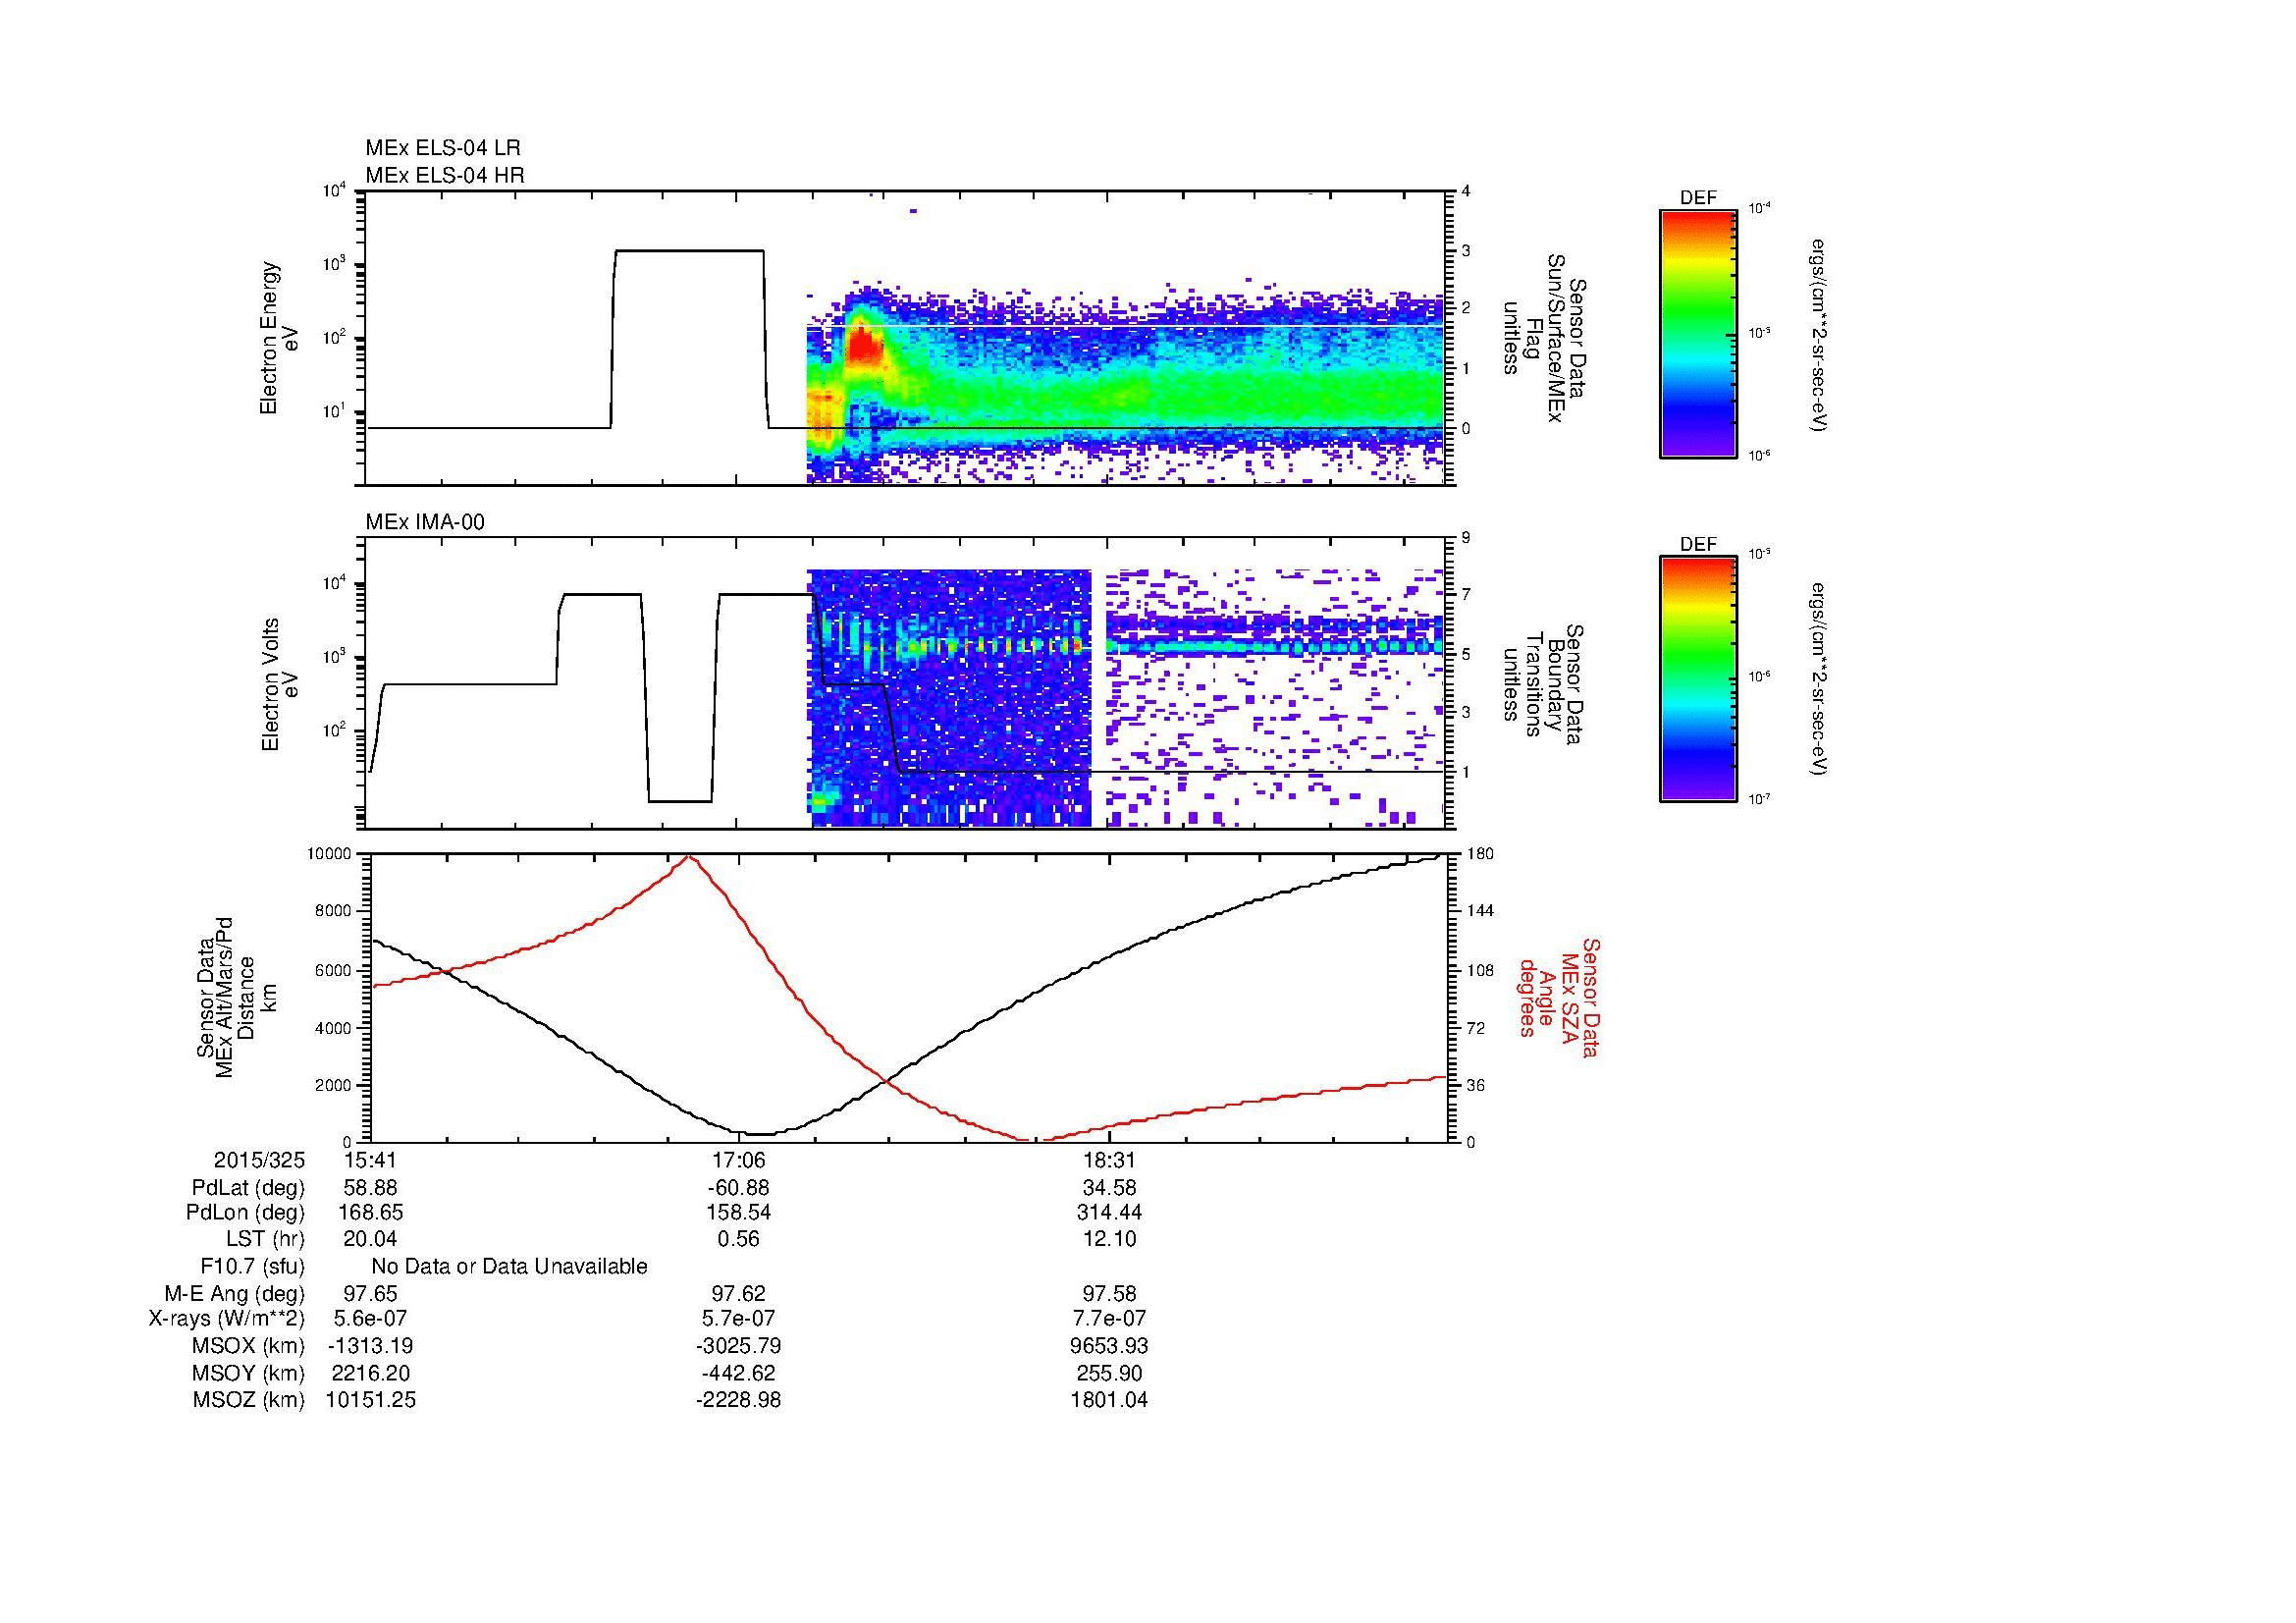The height and width of the screenshot is (1623, 2296).
Task: Click the PdLon value 314.44
Action: [1109, 1214]
